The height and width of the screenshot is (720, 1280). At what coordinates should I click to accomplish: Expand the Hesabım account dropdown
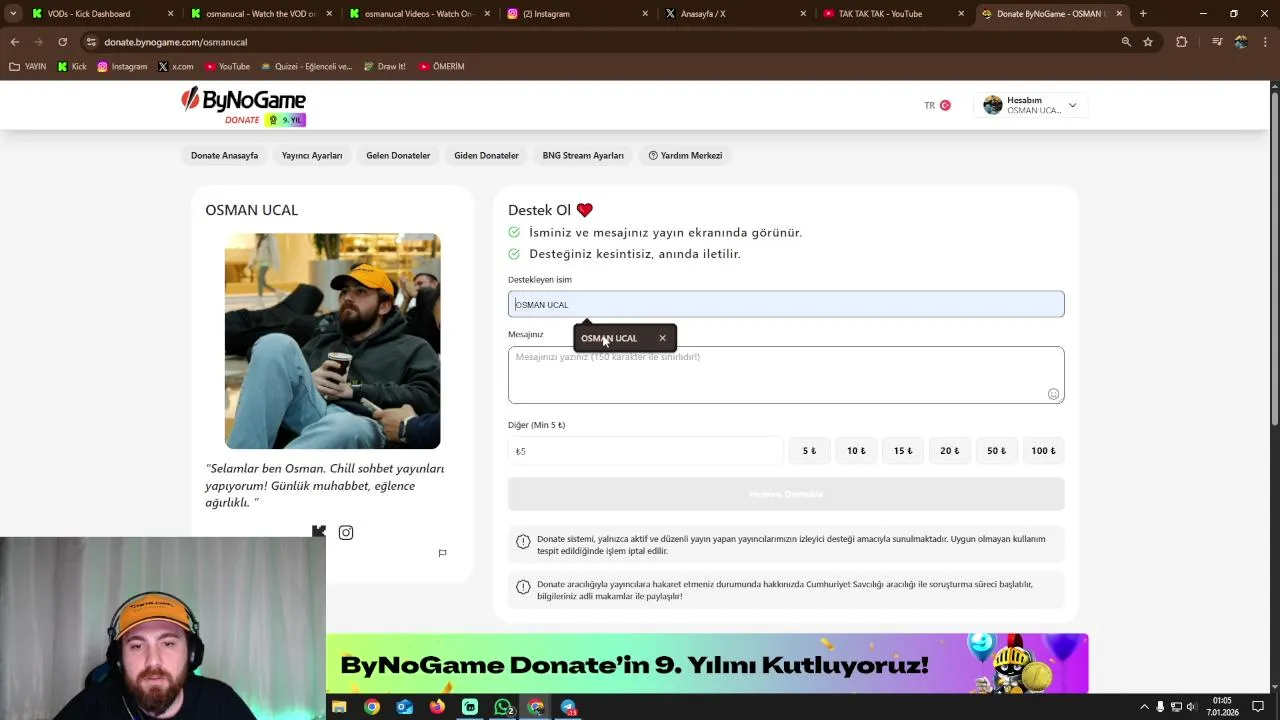click(x=1031, y=105)
